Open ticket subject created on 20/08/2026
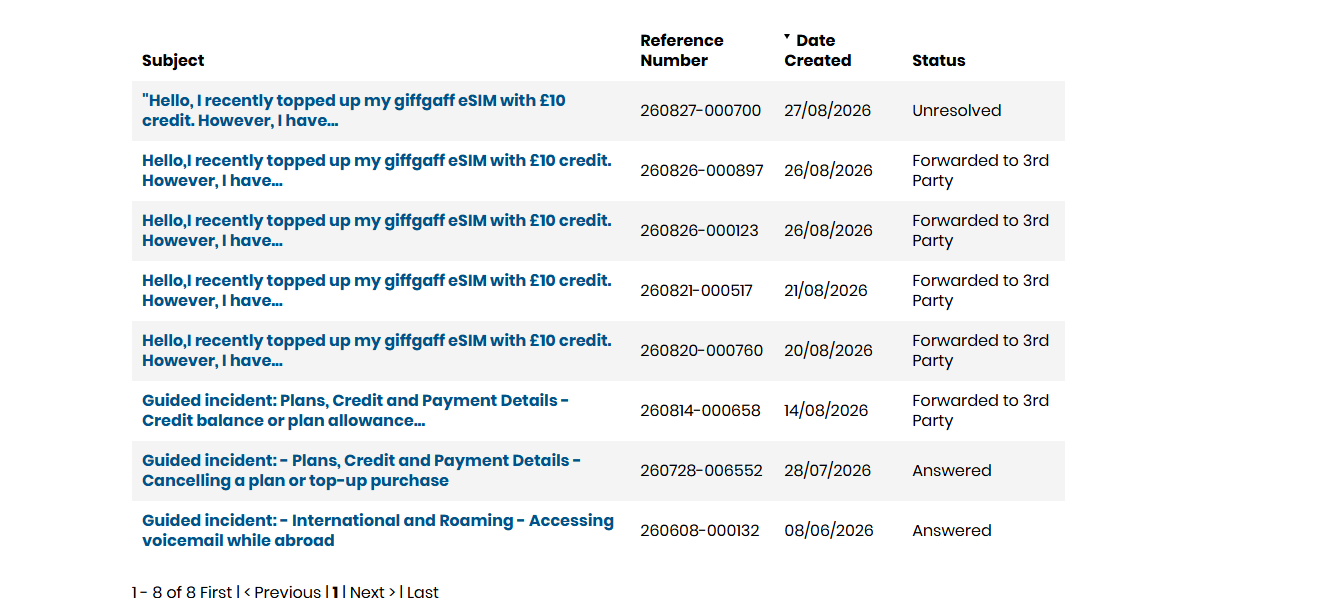 pos(377,351)
